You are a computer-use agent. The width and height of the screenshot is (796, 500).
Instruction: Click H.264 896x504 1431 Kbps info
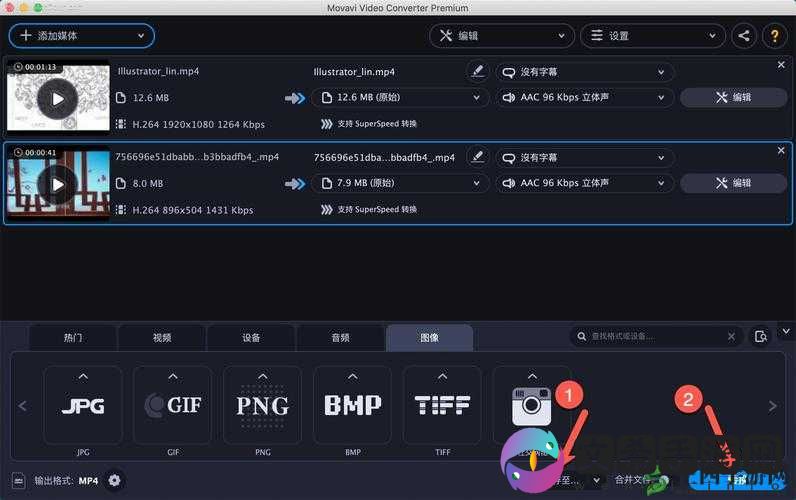tap(192, 210)
